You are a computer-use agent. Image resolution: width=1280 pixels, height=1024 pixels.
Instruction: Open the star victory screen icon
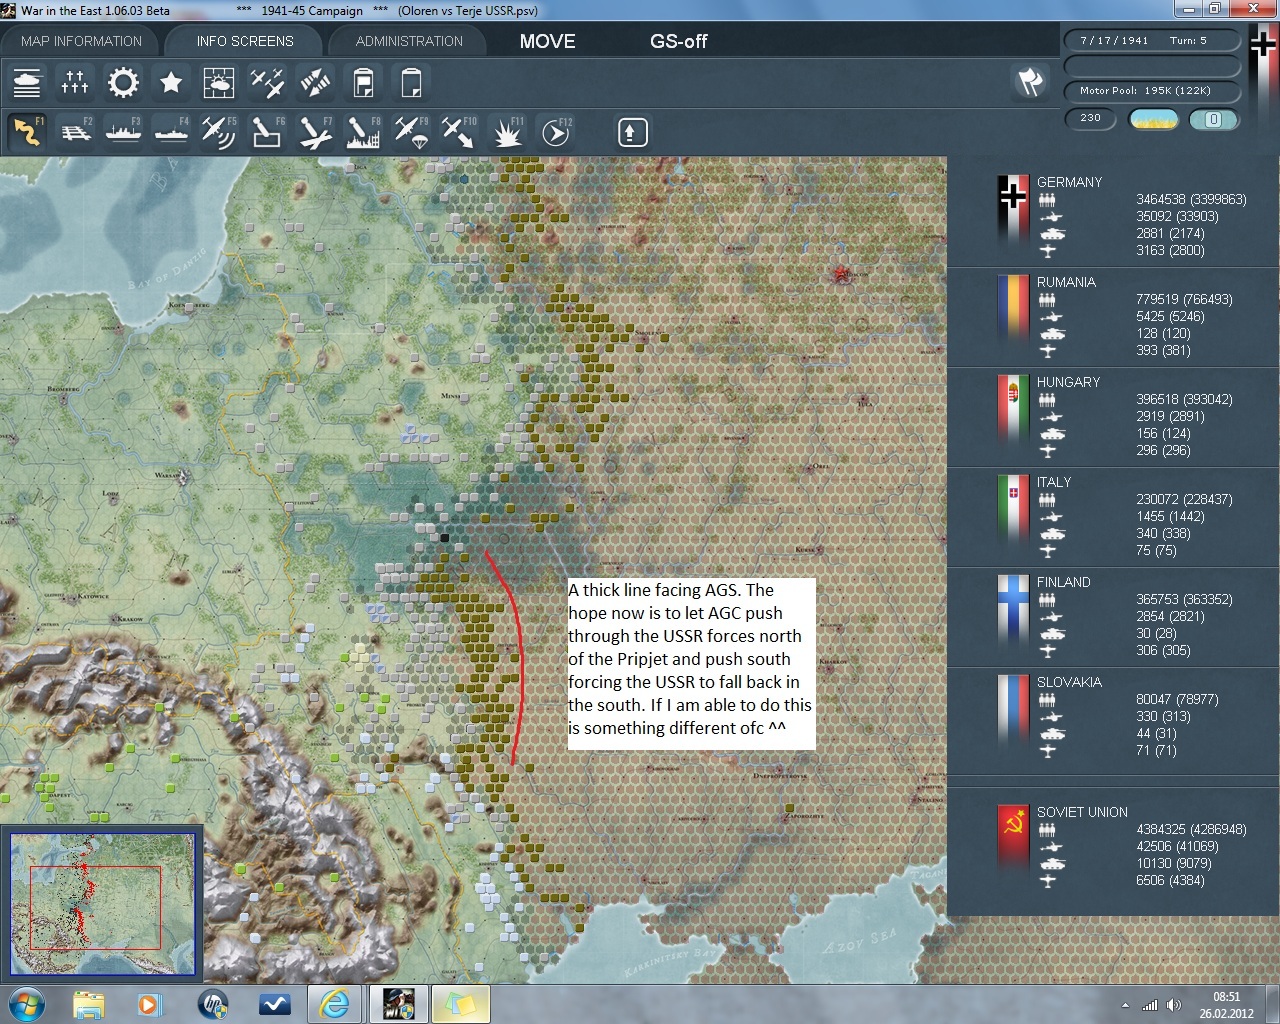tap(171, 83)
